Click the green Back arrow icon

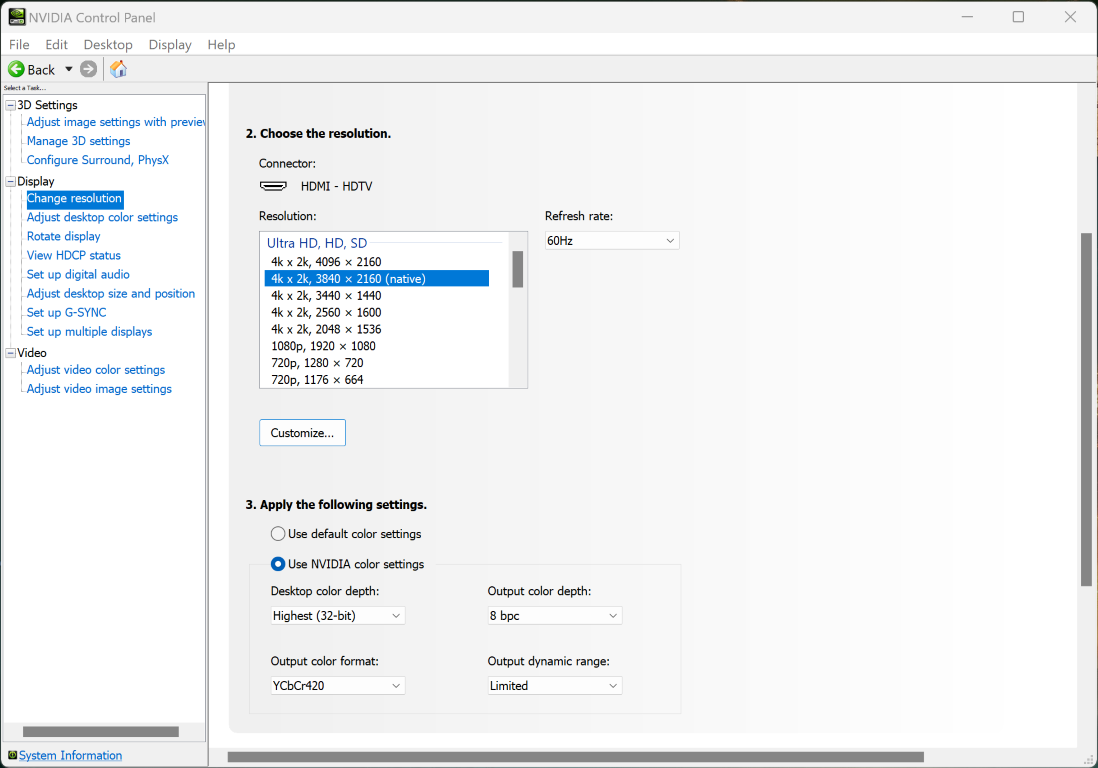pos(16,69)
